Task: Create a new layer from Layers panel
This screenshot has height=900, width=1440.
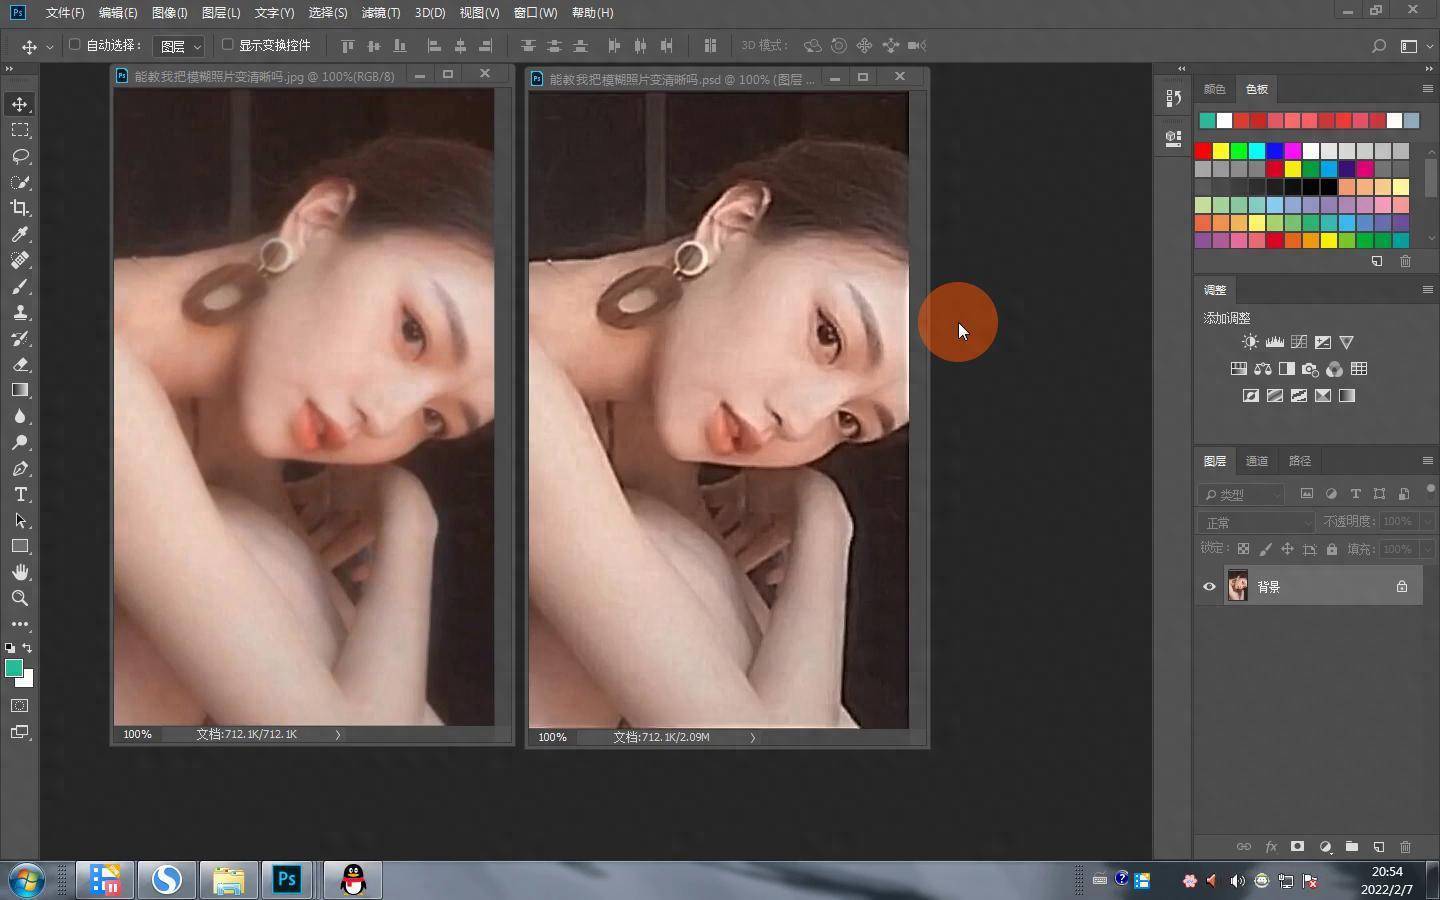Action: pyautogui.click(x=1378, y=847)
